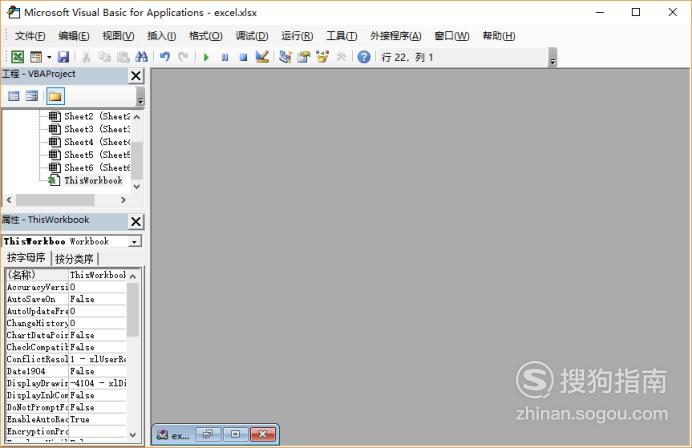Switch to the 按字母序 tab
692x448 pixels.
coord(26,258)
